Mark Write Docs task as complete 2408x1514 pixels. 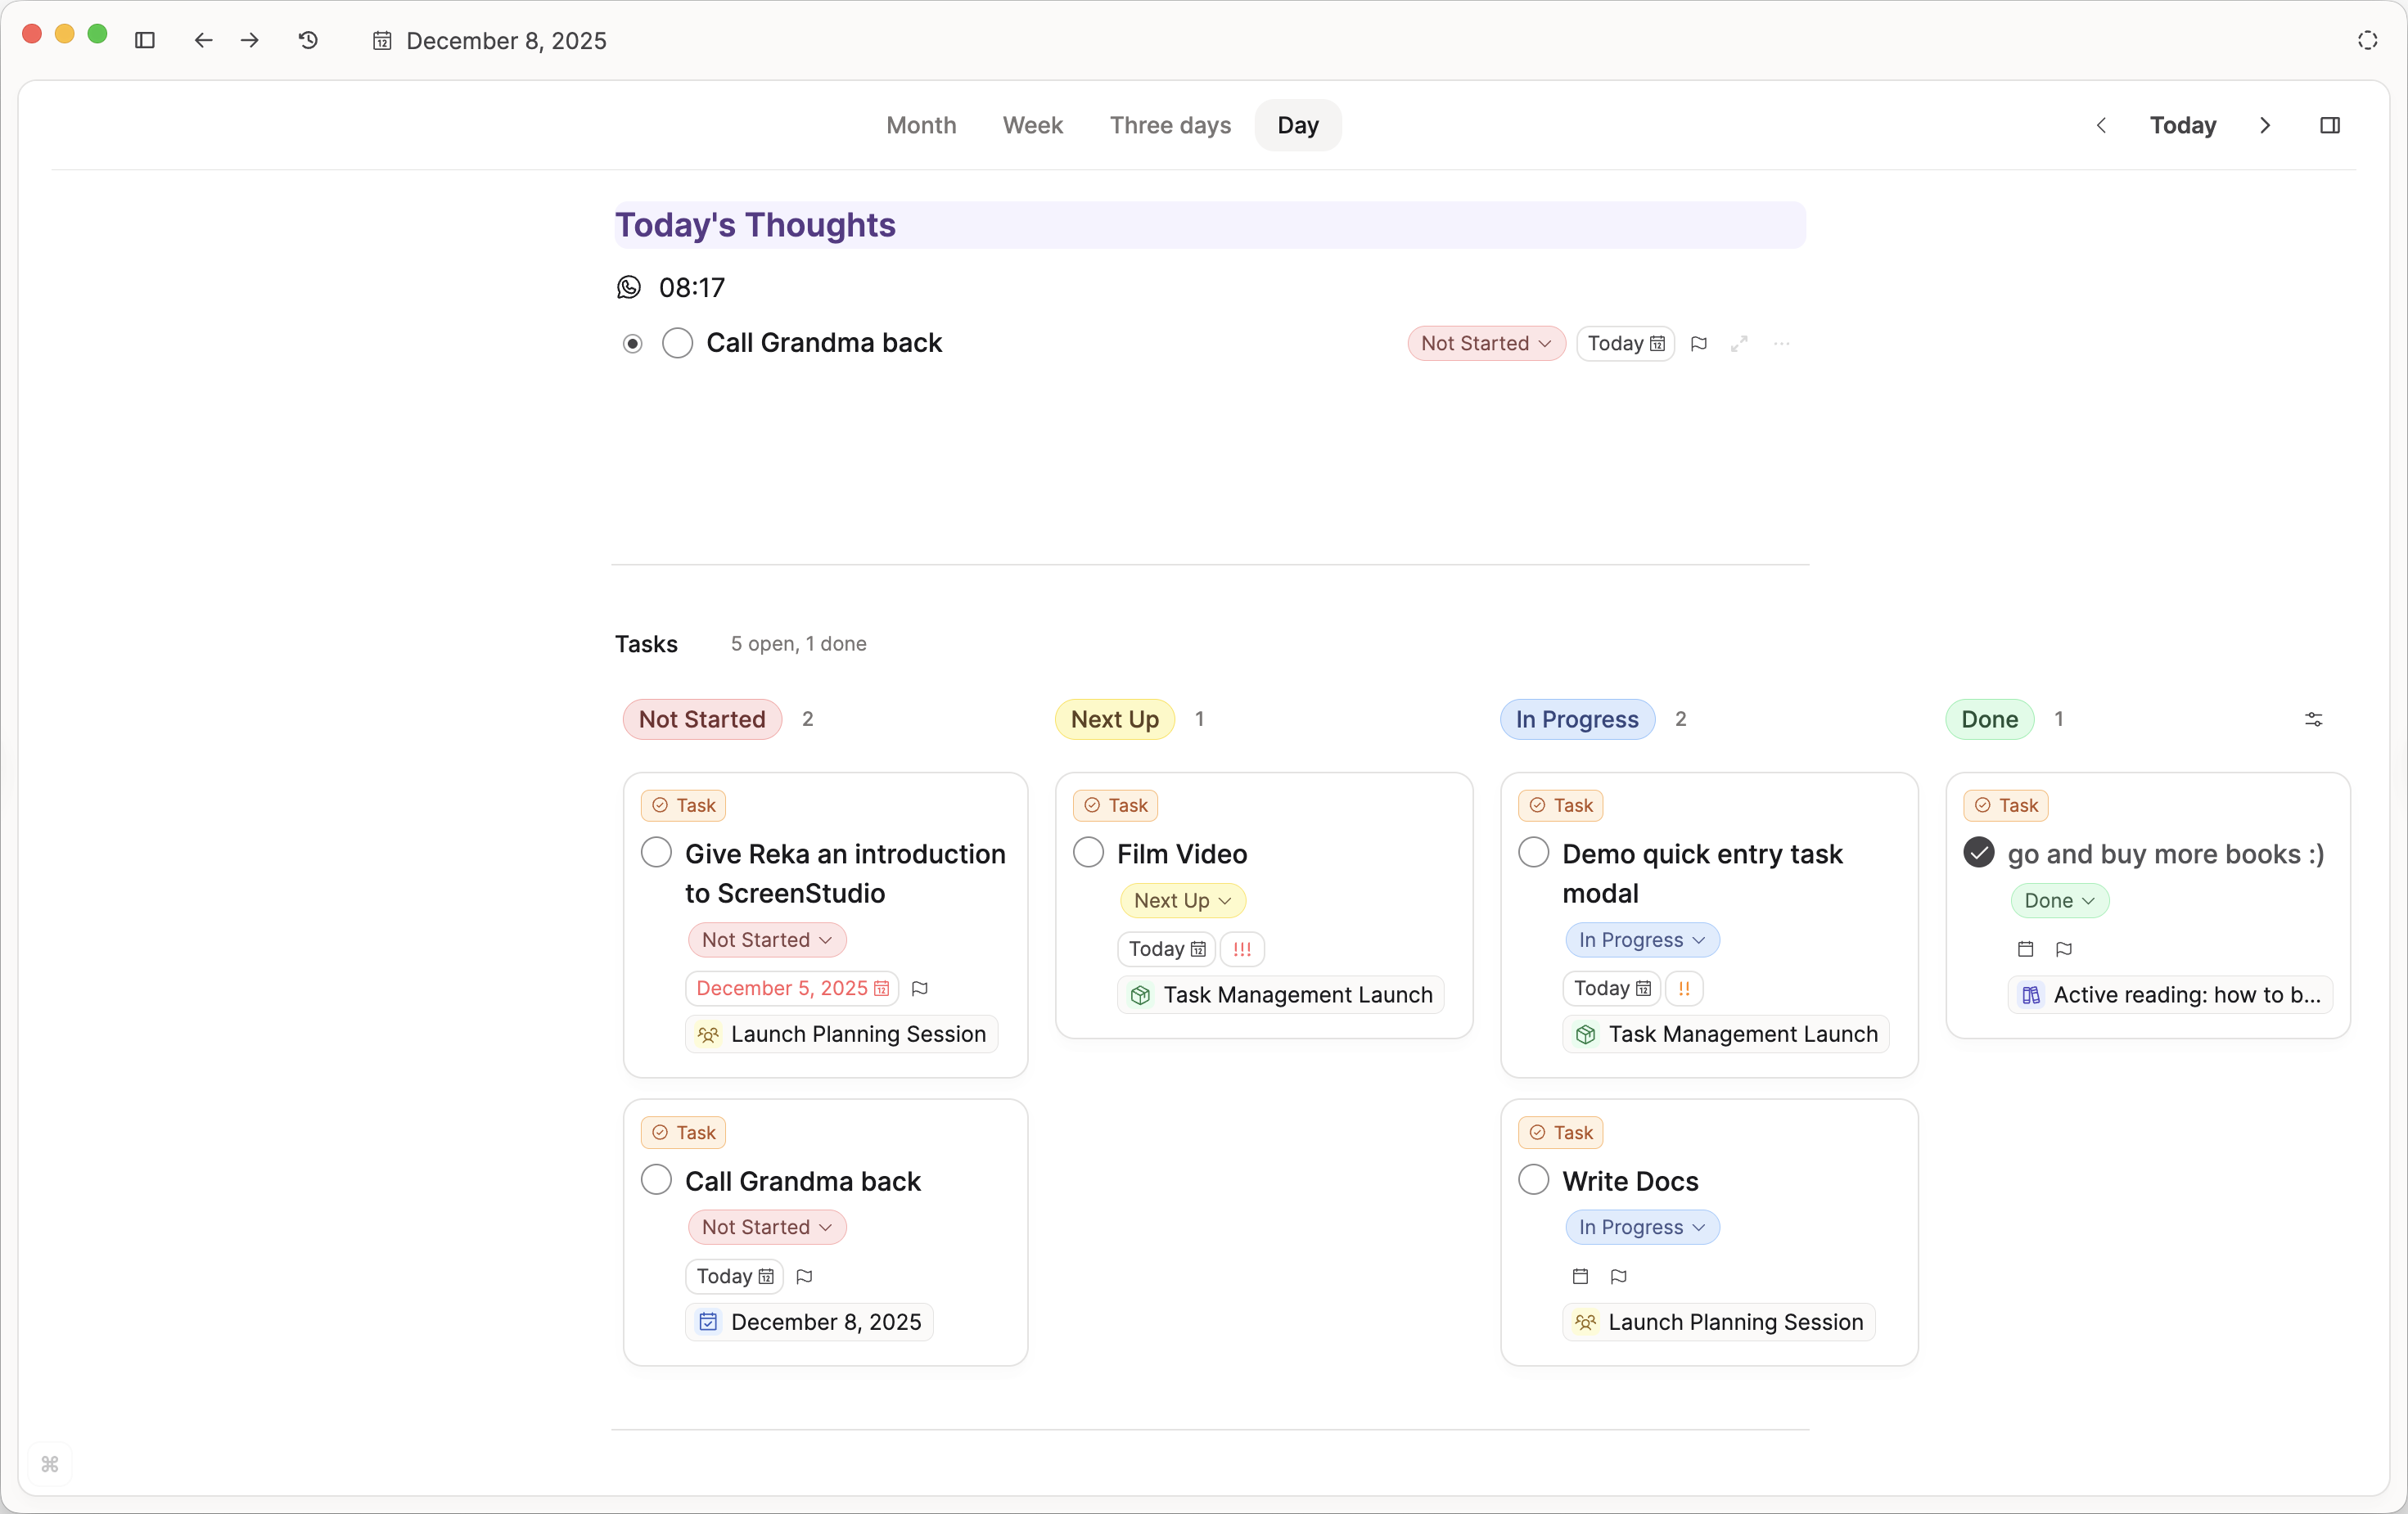point(1533,1180)
